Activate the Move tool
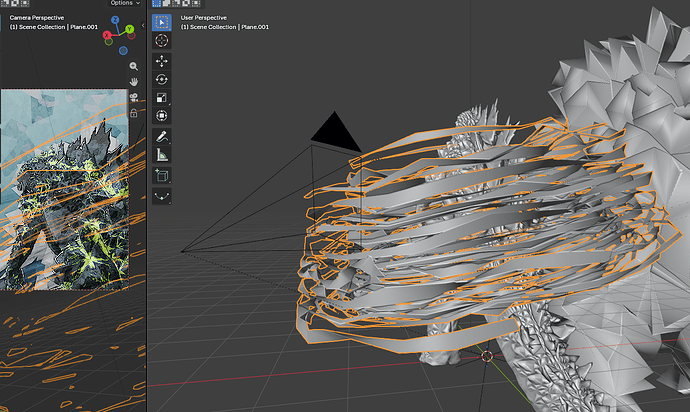The image size is (690, 412). 161,61
